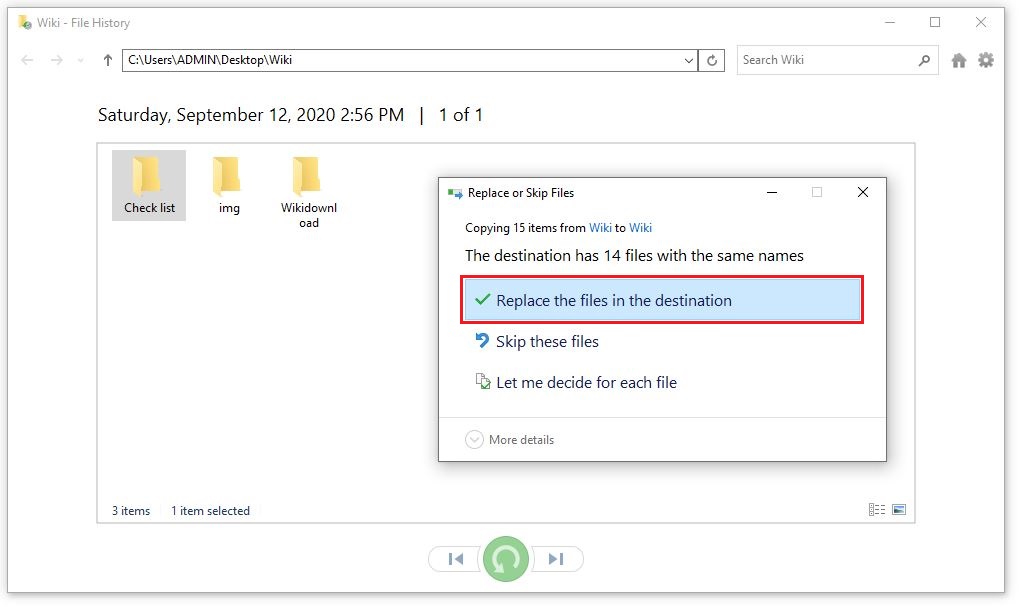Open recent locations dropdown arrow
Viewport: 1024px width, 607px height.
(80, 60)
